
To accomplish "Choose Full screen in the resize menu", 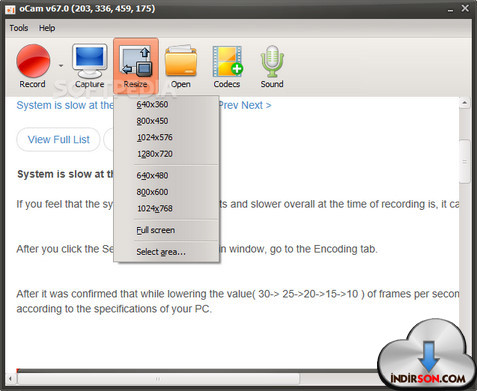I will click(166, 230).
